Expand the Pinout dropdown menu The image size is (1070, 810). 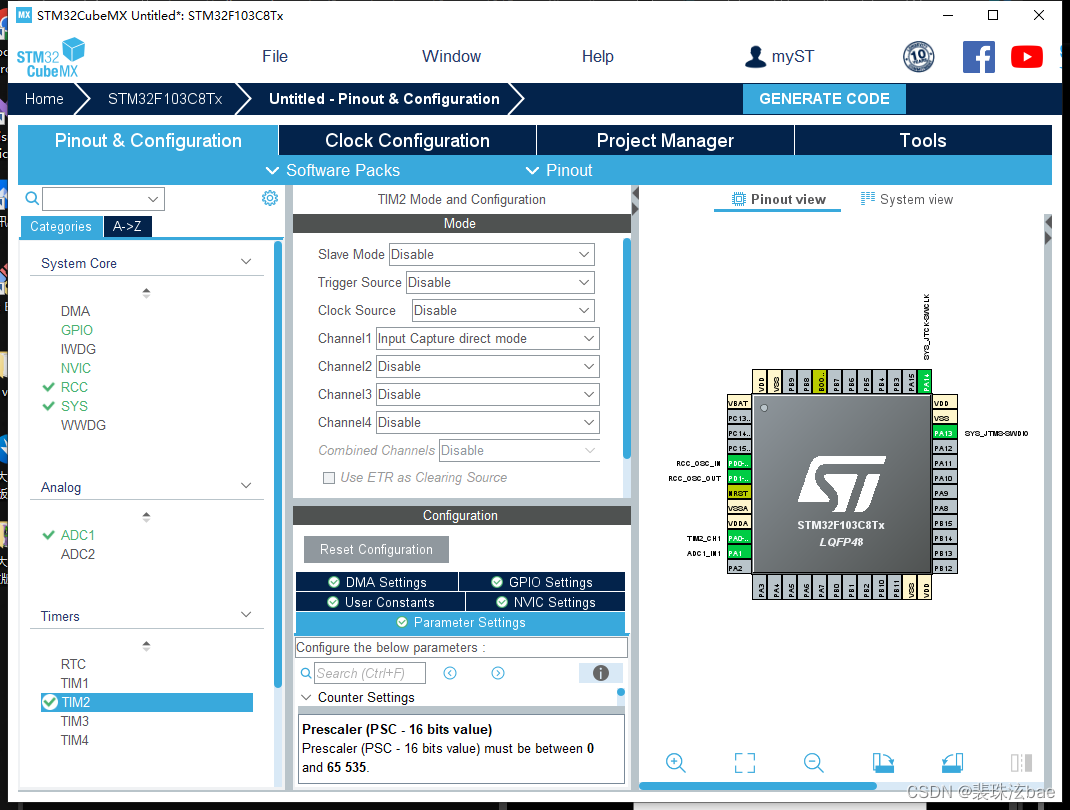pyautogui.click(x=559, y=171)
